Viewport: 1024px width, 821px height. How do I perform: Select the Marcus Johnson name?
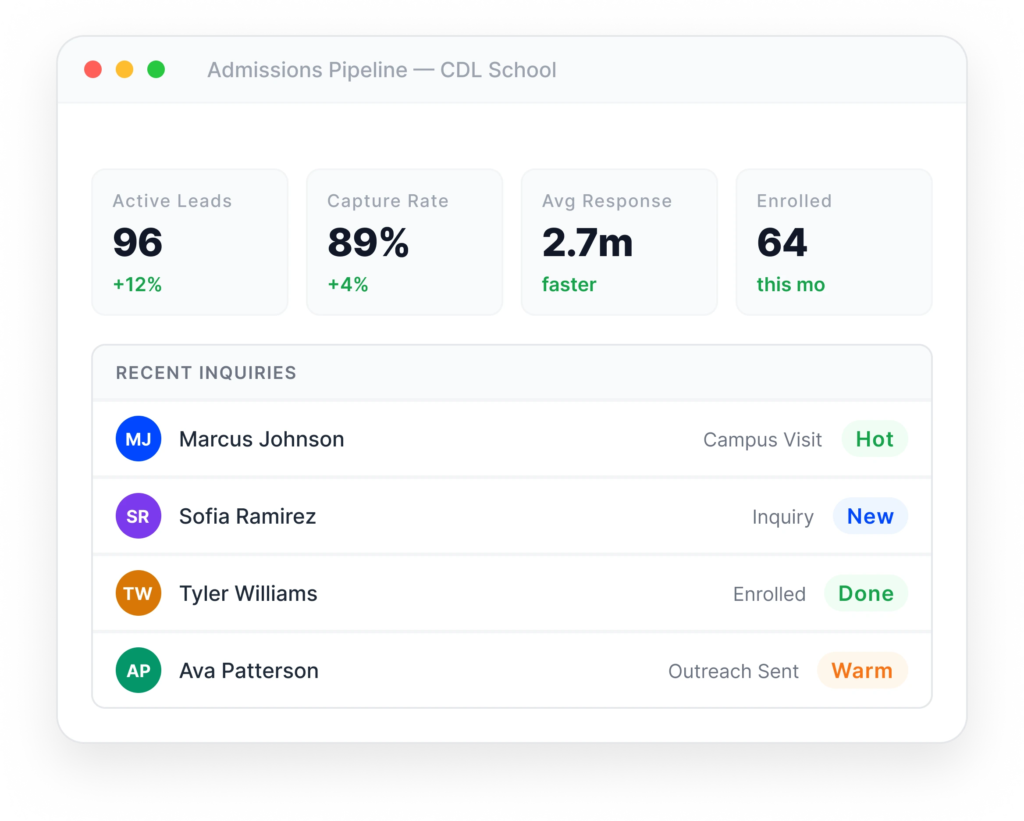pos(261,439)
